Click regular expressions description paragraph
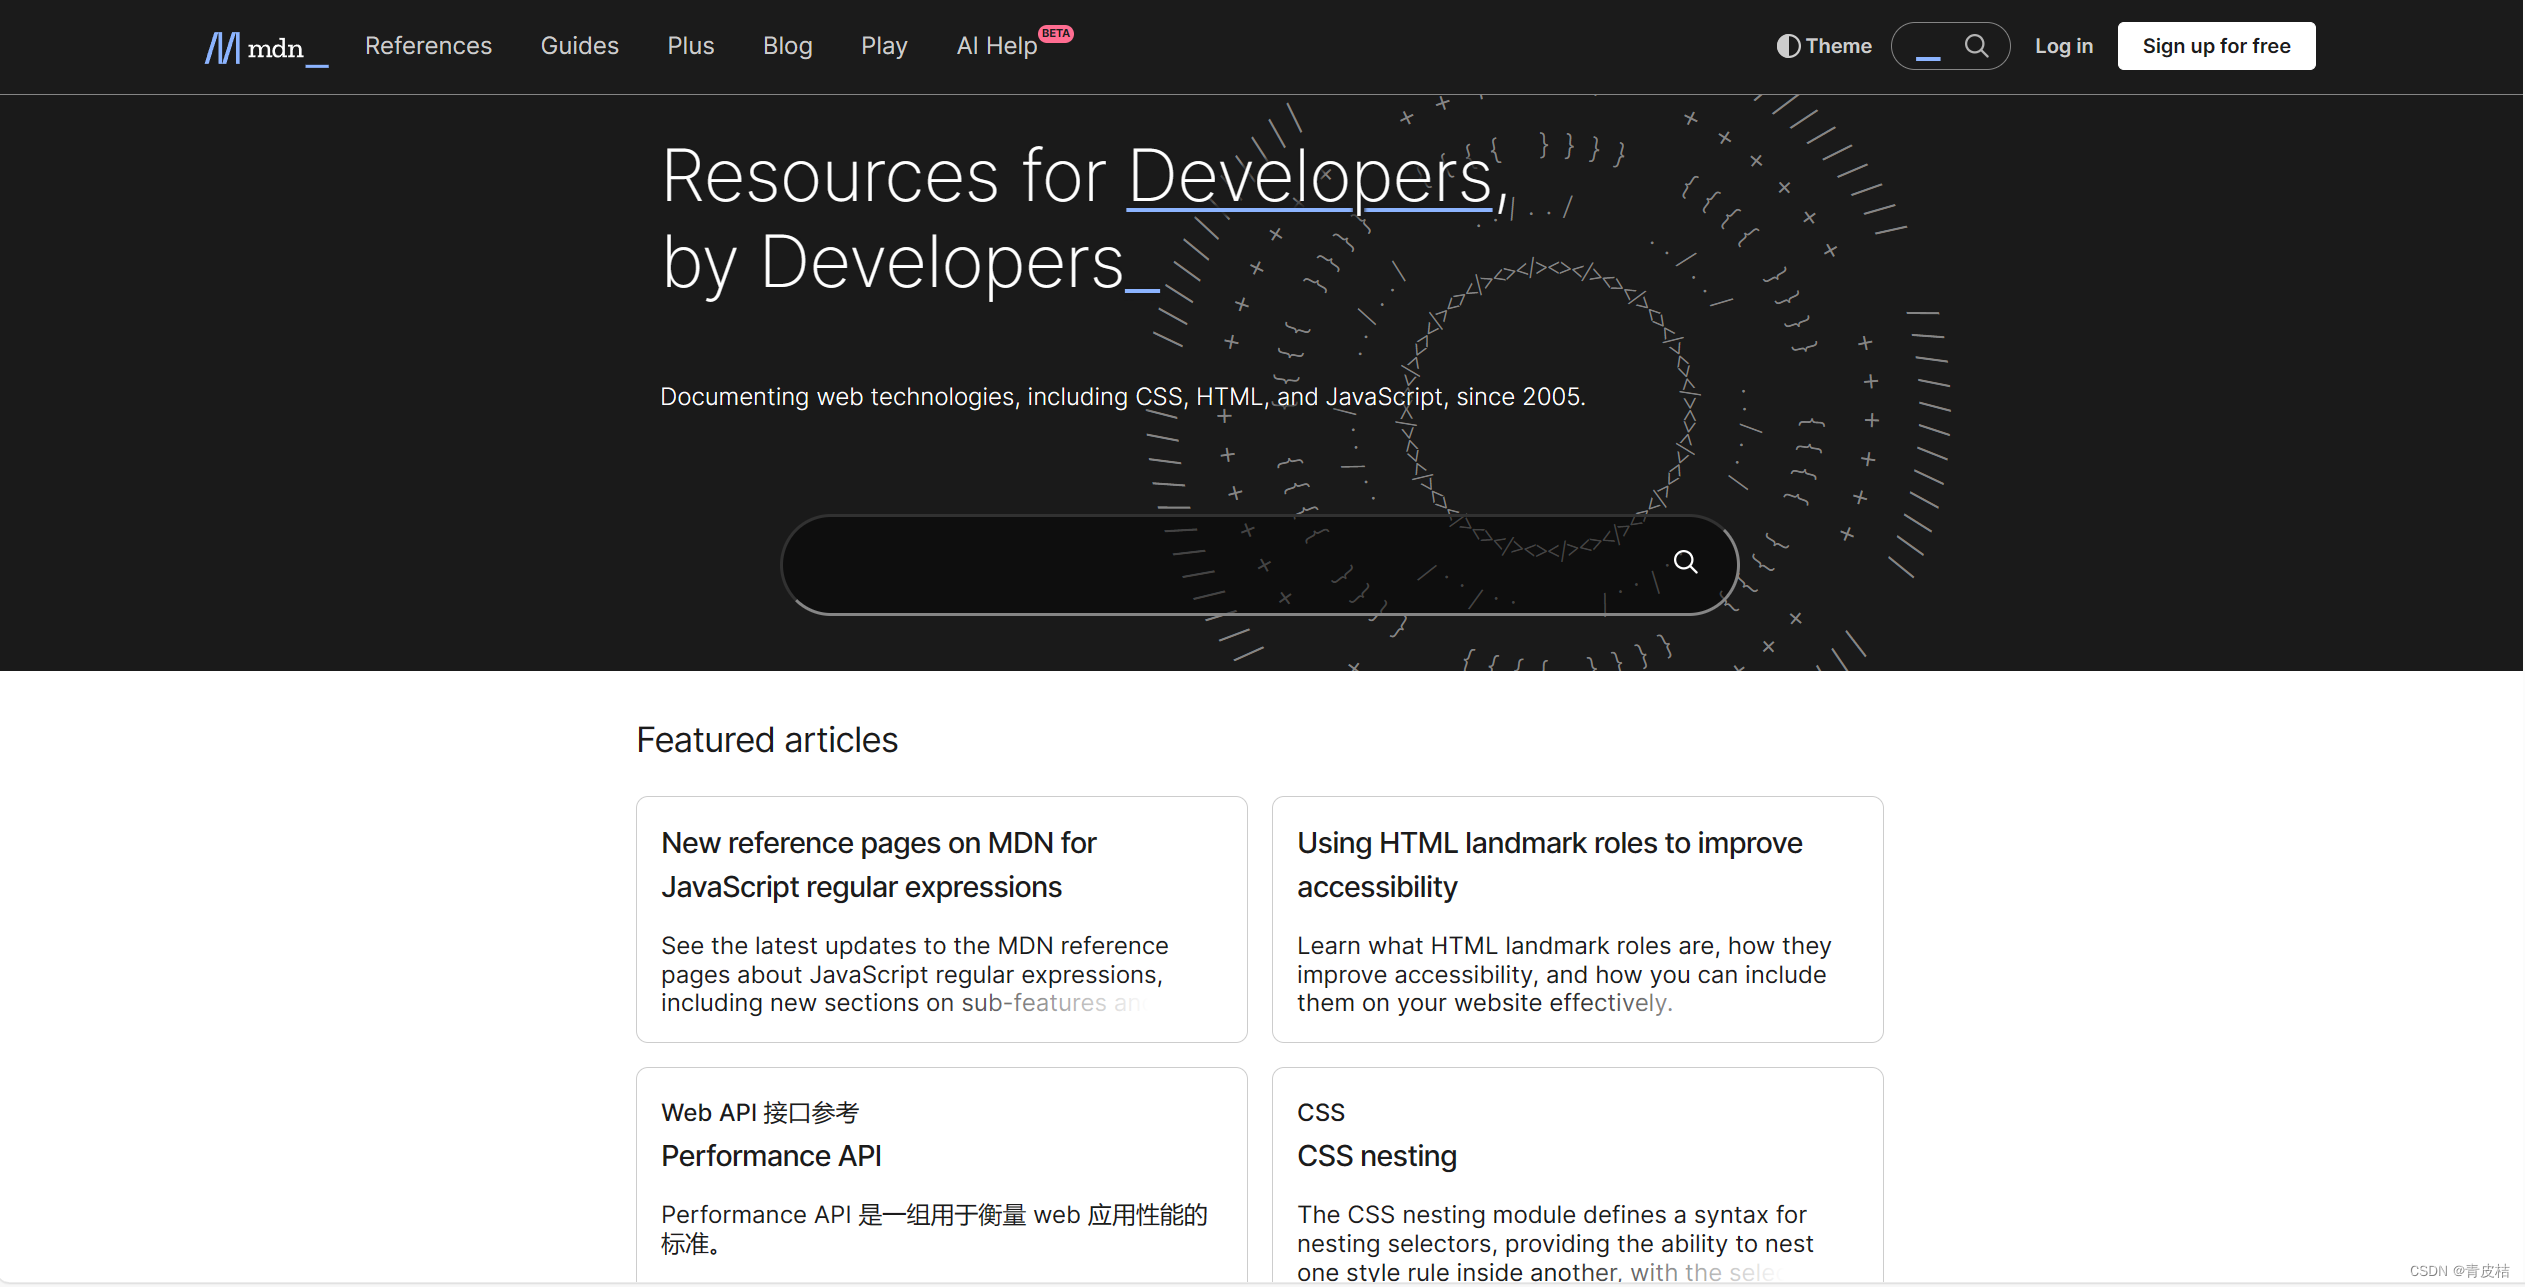This screenshot has width=2525, height=1287. (x=915, y=974)
